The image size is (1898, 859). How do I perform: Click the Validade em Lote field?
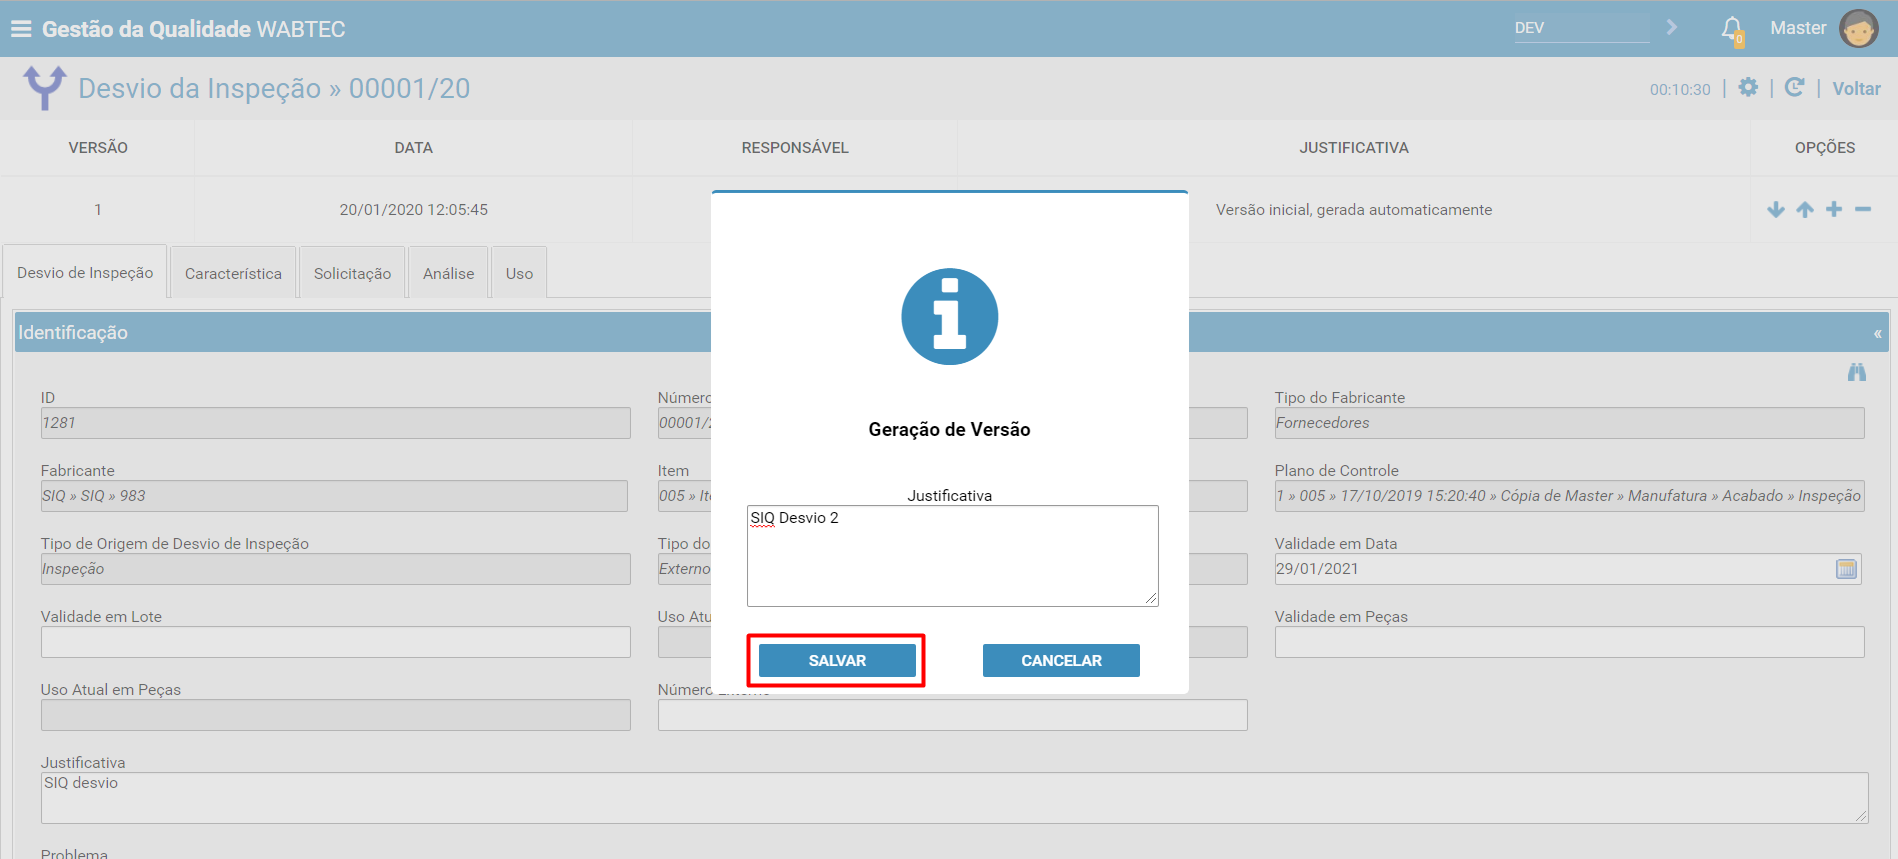(x=335, y=642)
